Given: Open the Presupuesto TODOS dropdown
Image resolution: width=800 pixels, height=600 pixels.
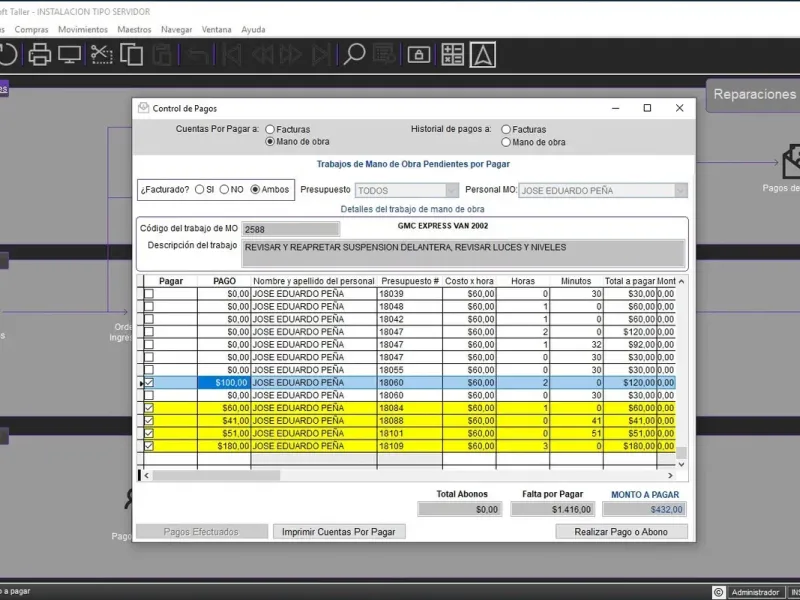Looking at the screenshot, I should (x=452, y=190).
